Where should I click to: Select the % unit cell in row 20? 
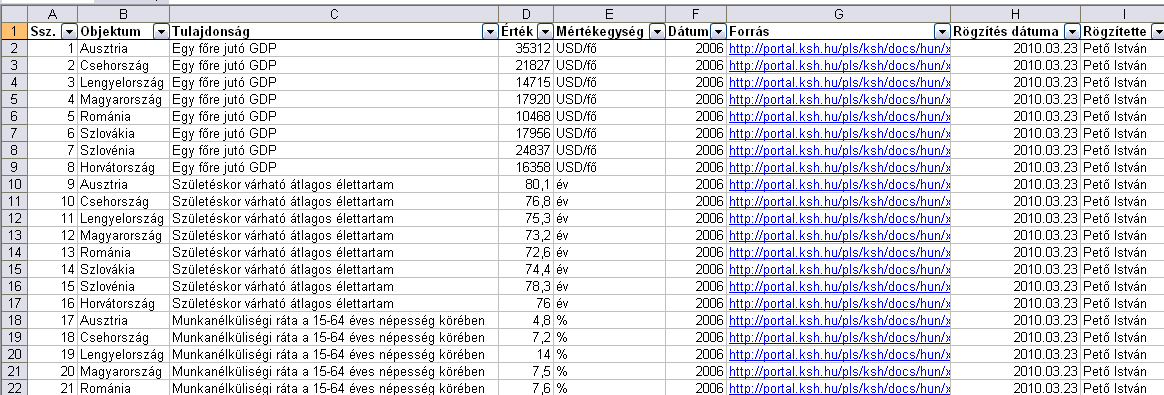click(x=609, y=355)
